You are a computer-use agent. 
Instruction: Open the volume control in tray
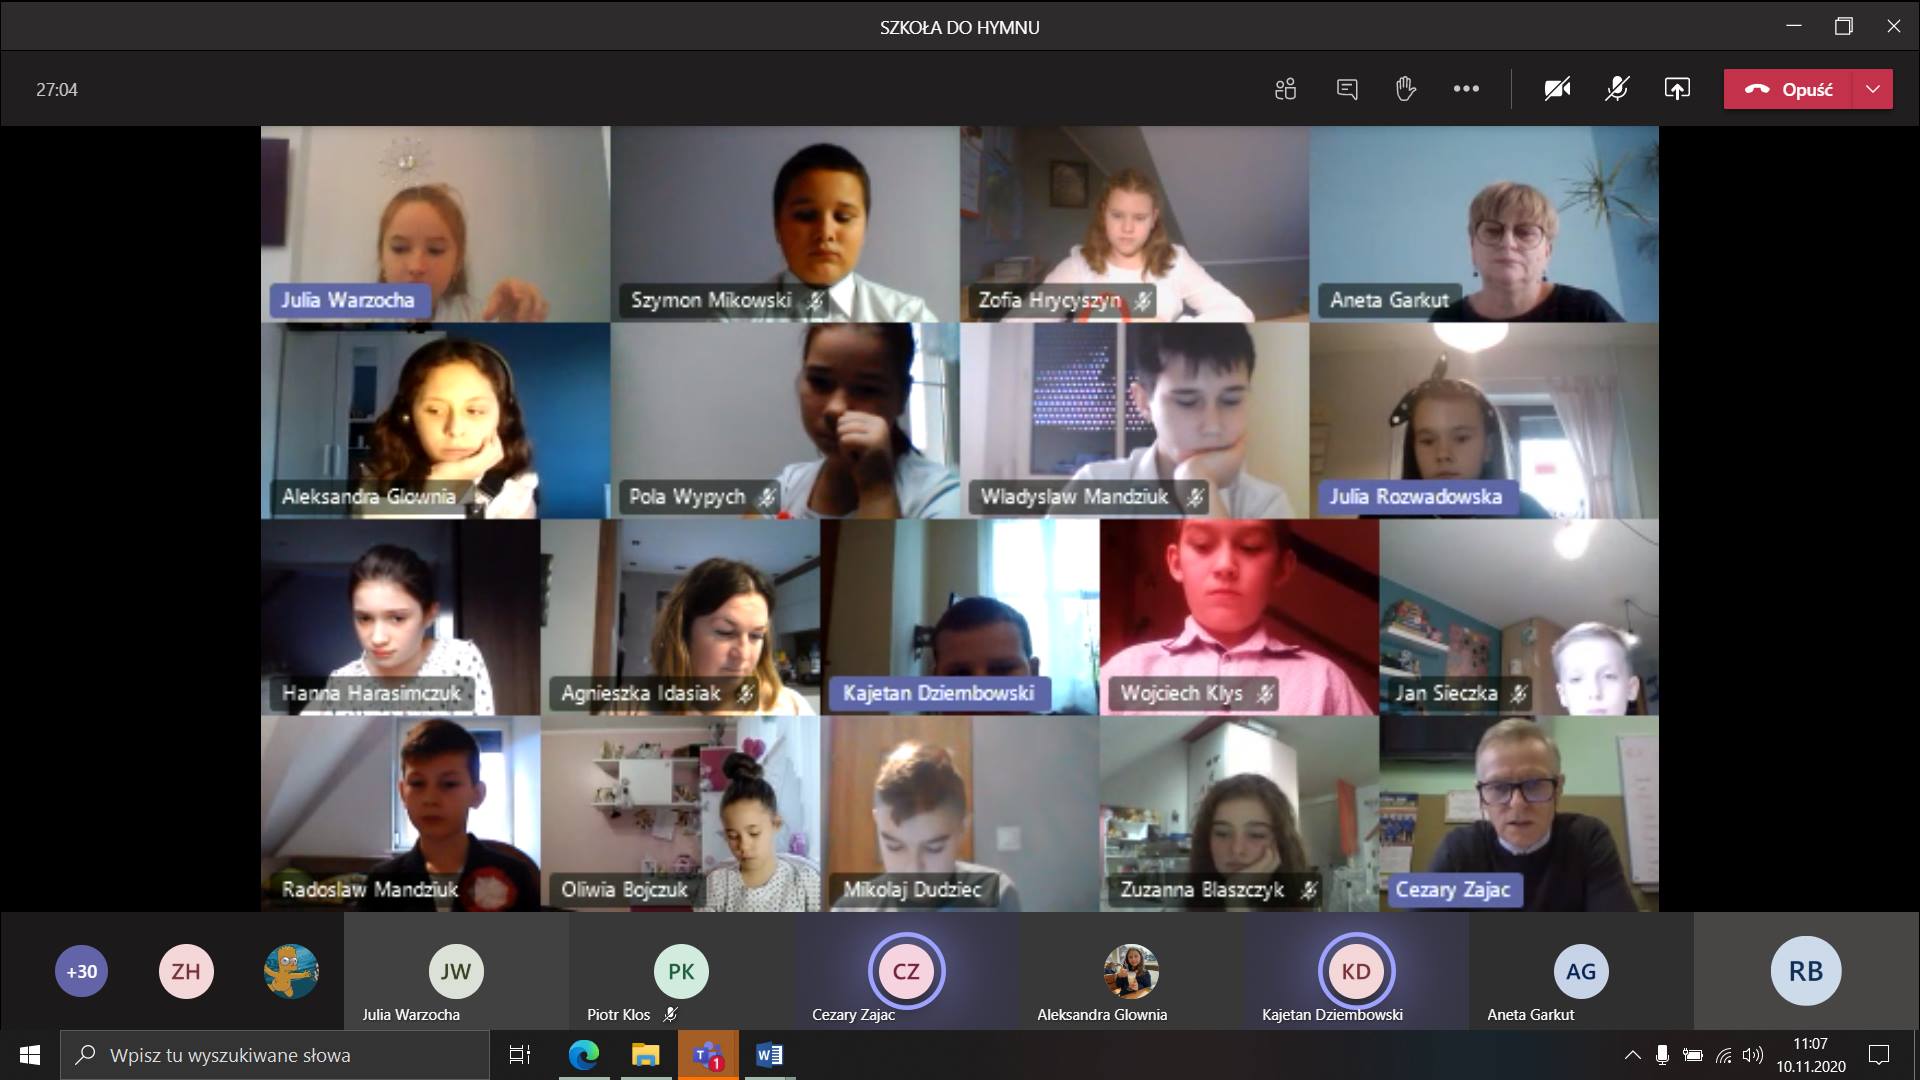click(1753, 1055)
